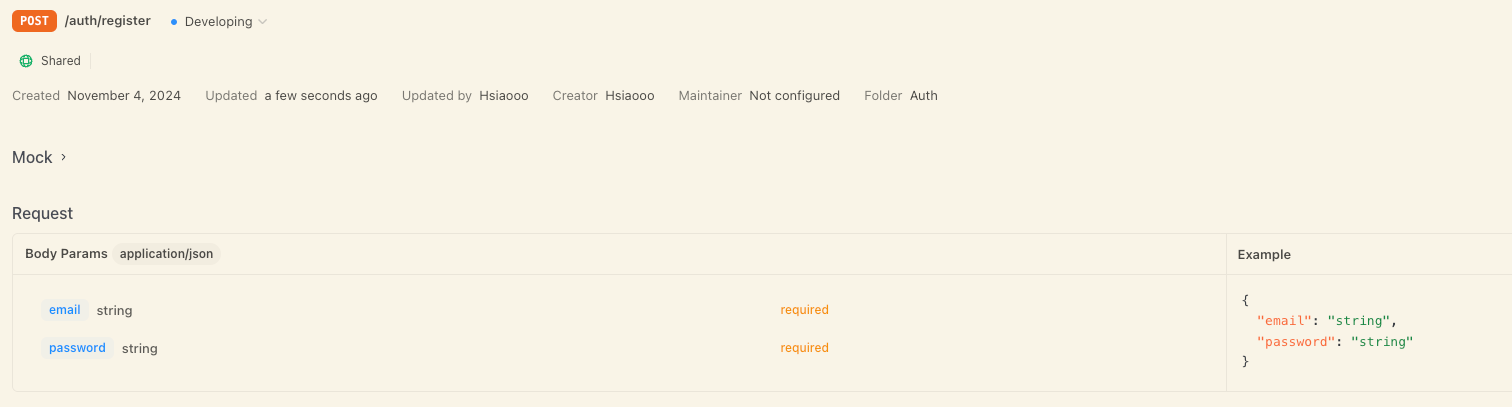Select the email parameter tag
This screenshot has width=1512, height=407.
tap(65, 310)
